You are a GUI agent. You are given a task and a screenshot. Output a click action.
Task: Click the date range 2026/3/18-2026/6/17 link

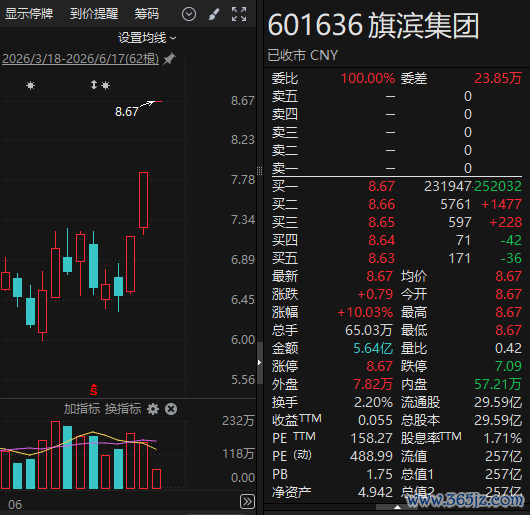(x=80, y=58)
